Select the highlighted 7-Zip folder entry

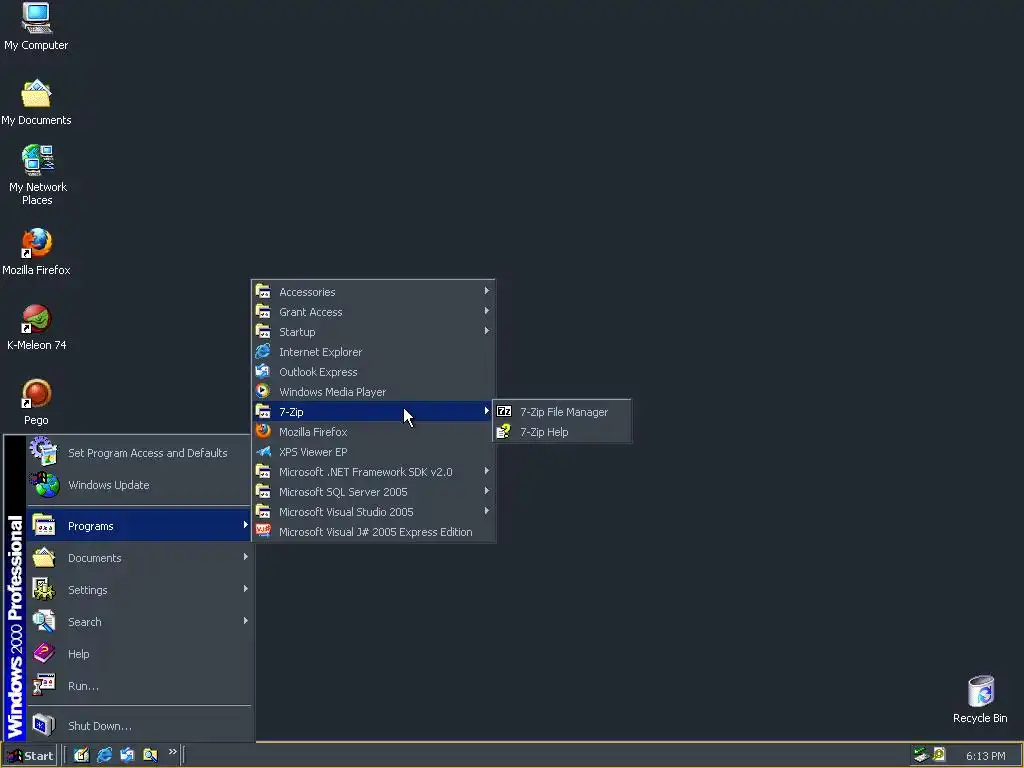pos(373,411)
